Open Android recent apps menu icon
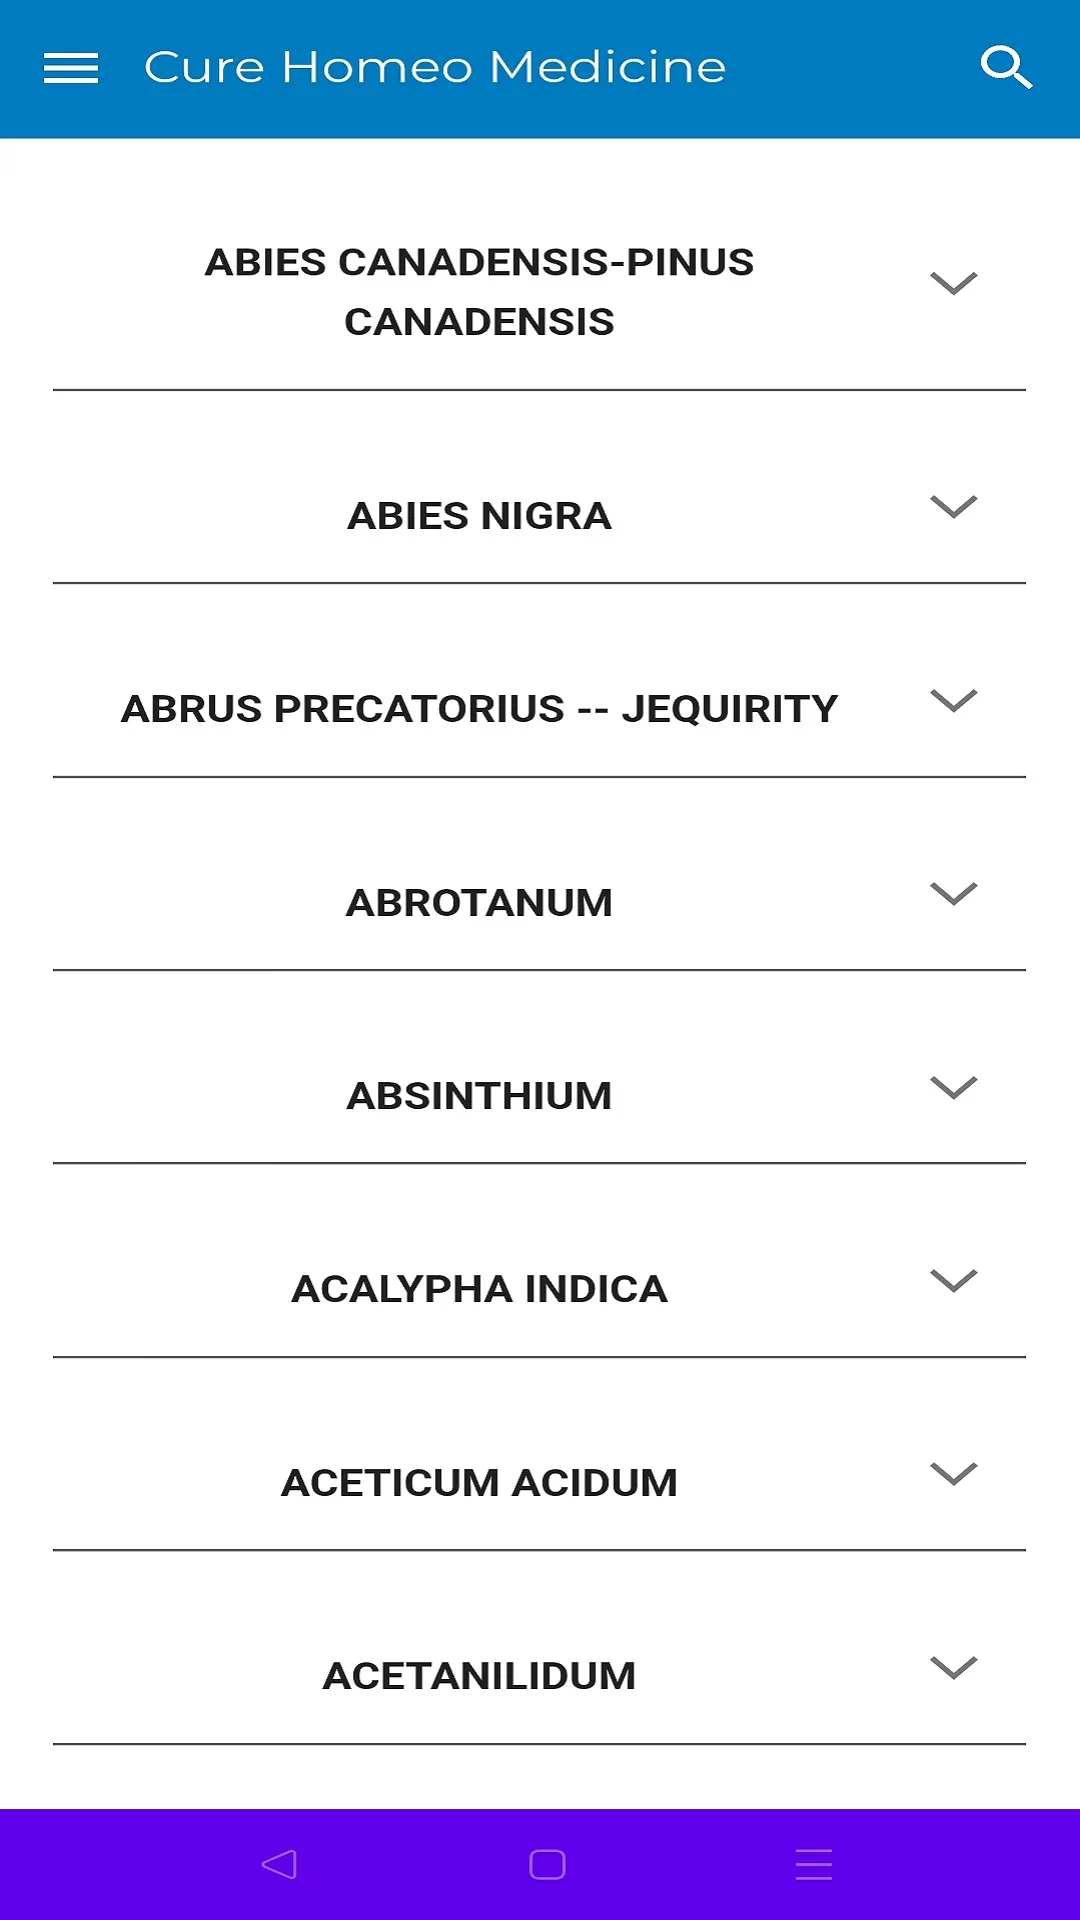Screen dimensions: 1080x1920 (x=814, y=1864)
